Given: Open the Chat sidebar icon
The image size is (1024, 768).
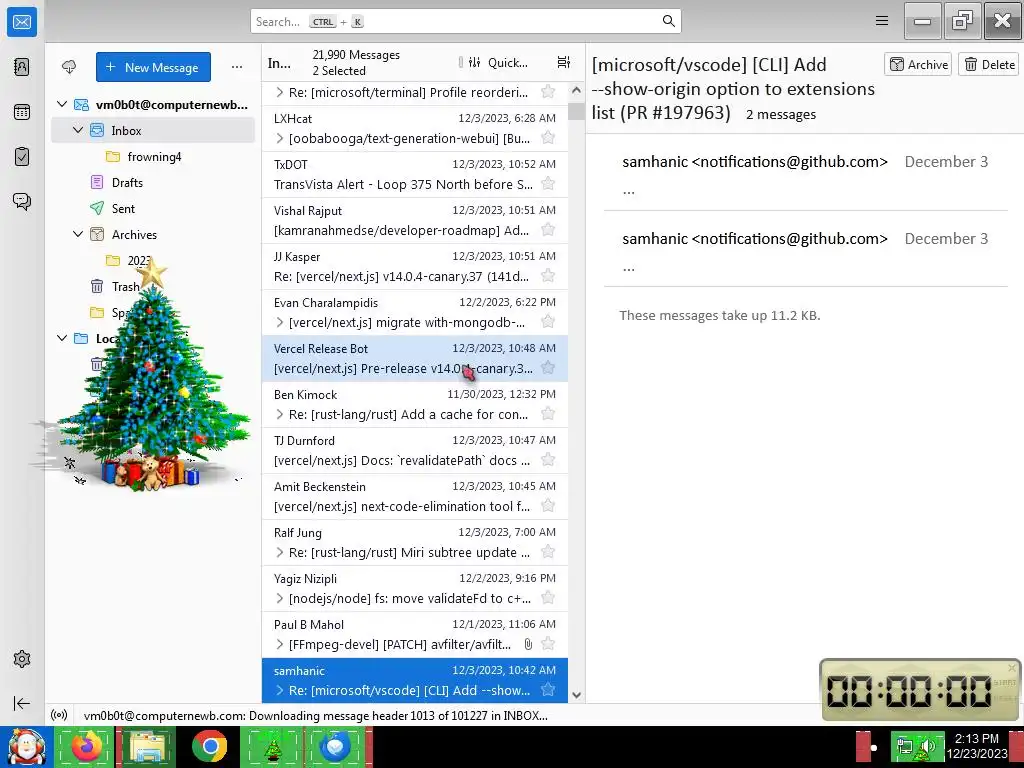Looking at the screenshot, I should tap(22, 201).
